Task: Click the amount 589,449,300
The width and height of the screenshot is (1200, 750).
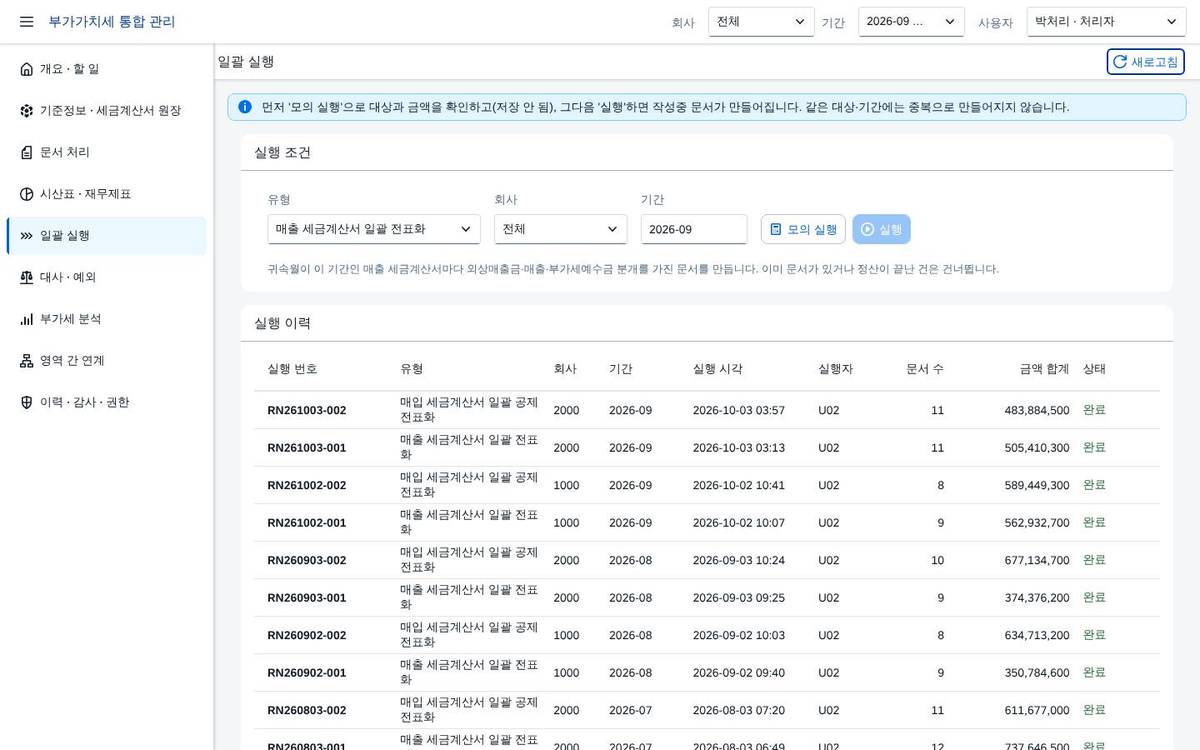Action: coord(1037,485)
